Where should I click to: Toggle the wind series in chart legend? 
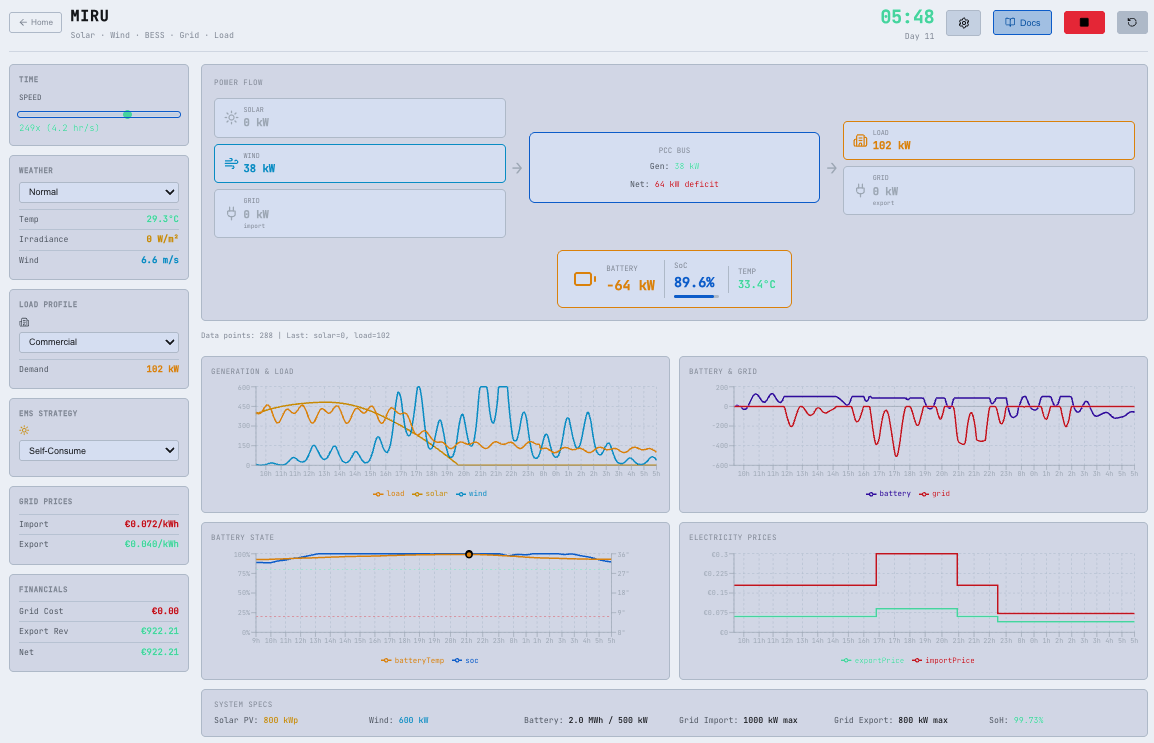[471, 494]
